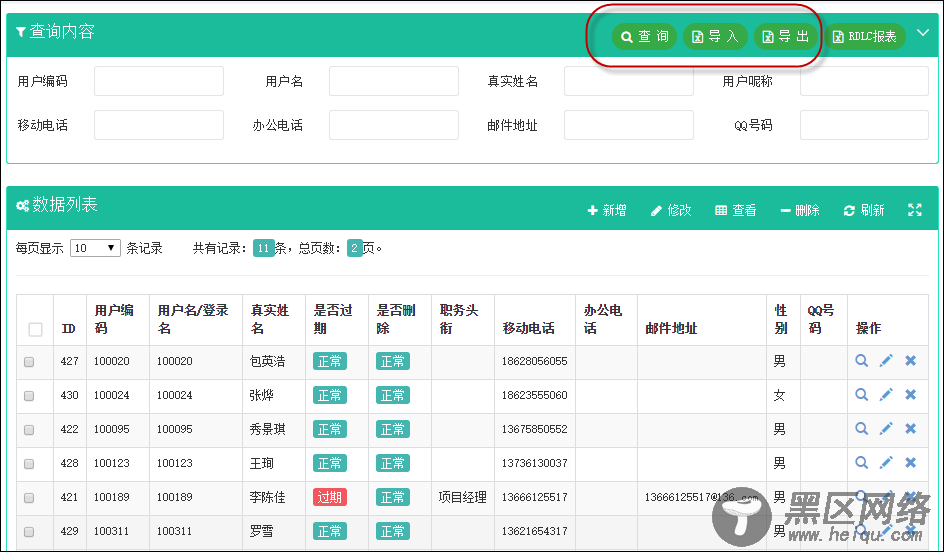The image size is (944, 552).
Task: View details icon for 包英浩 row
Action: click(x=862, y=361)
